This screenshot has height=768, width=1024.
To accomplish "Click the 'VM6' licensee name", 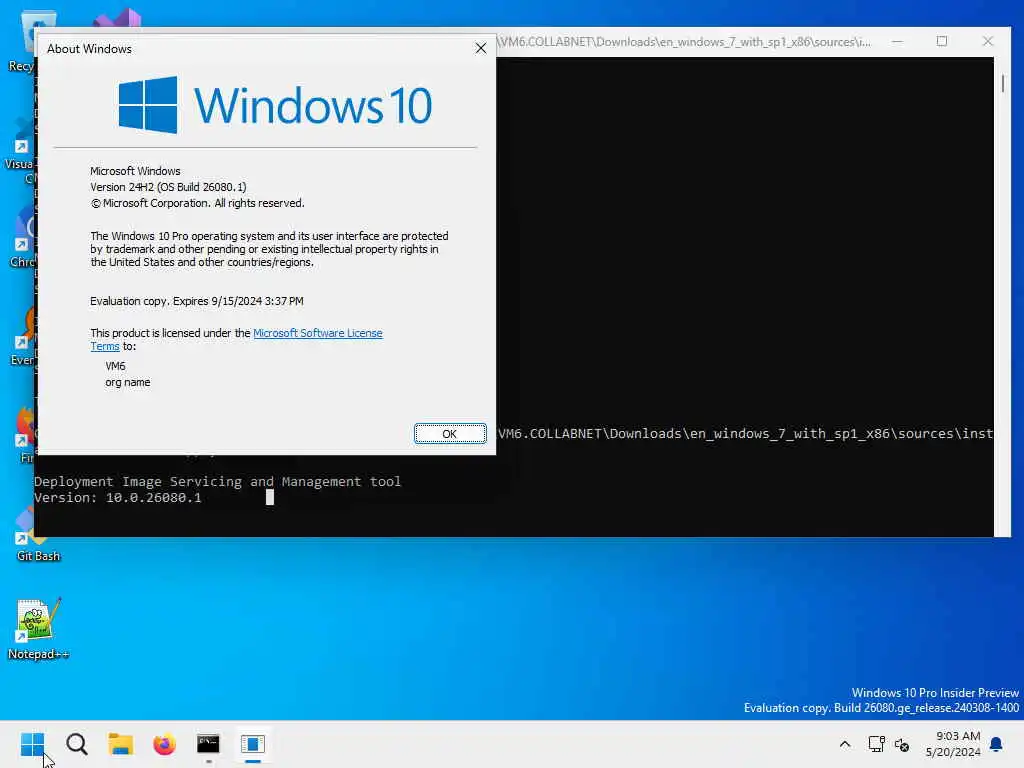I will click(116, 366).
